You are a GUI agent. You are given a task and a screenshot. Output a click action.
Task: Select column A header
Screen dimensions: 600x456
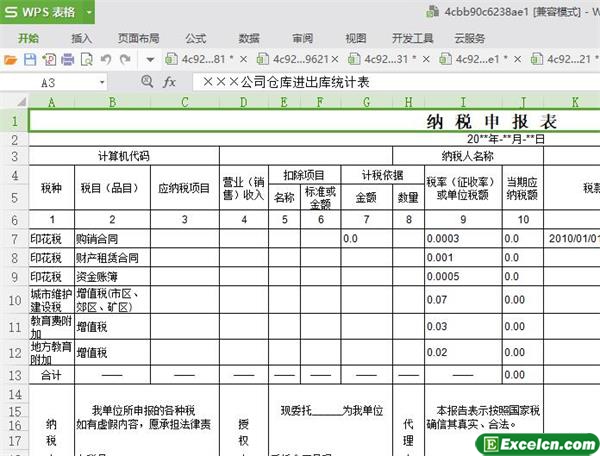tap(52, 102)
